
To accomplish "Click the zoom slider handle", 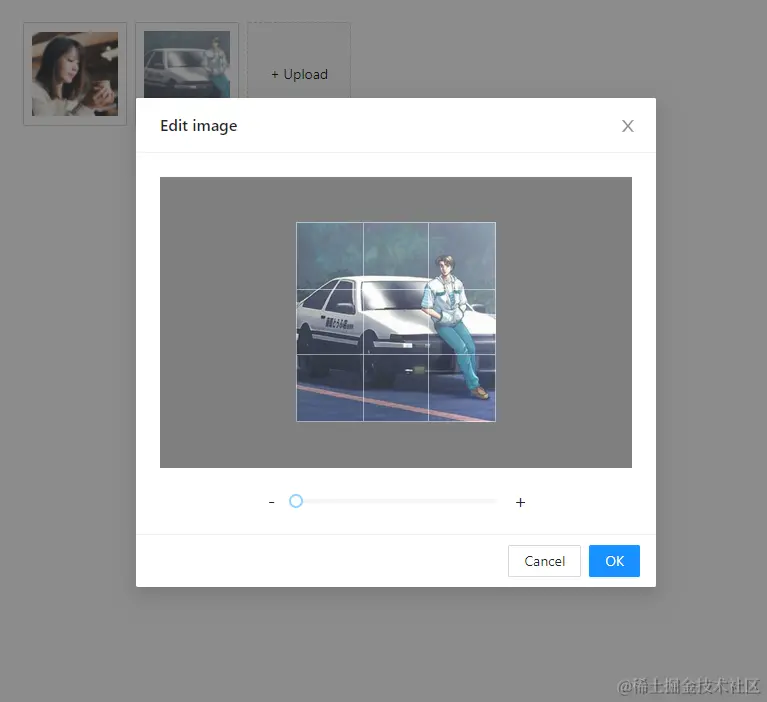I will click(296, 501).
